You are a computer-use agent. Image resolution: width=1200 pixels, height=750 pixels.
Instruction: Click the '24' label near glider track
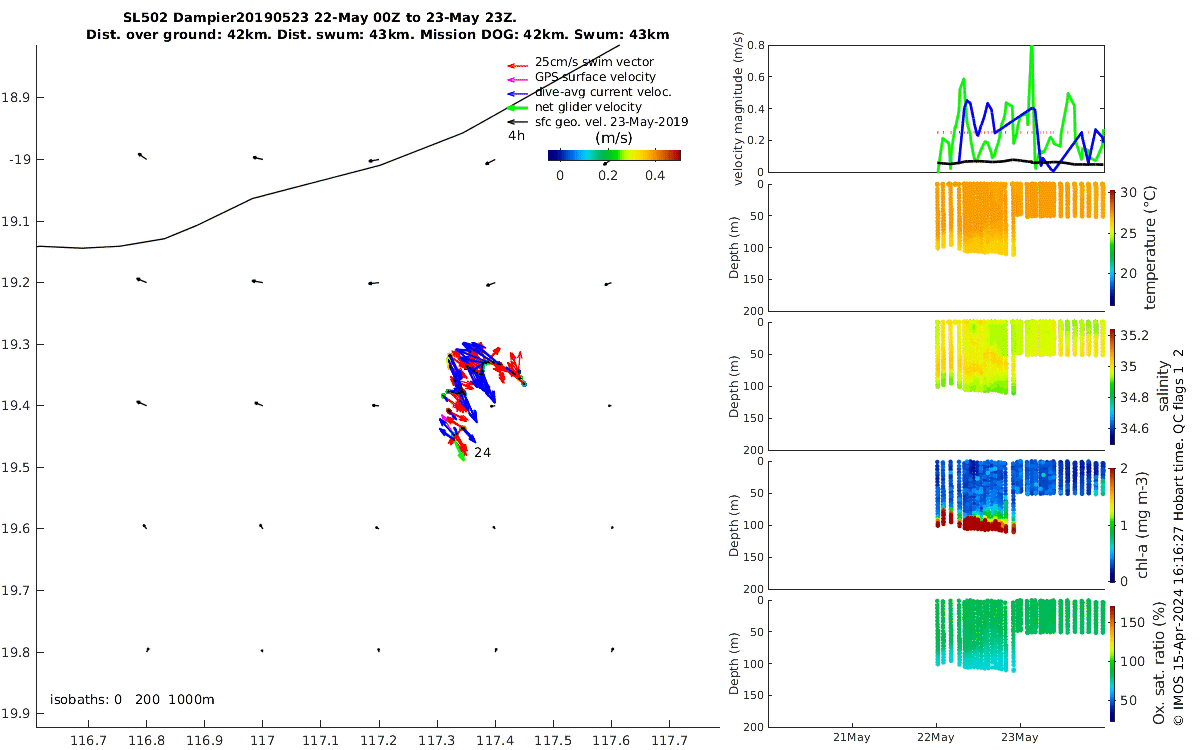pos(483,452)
